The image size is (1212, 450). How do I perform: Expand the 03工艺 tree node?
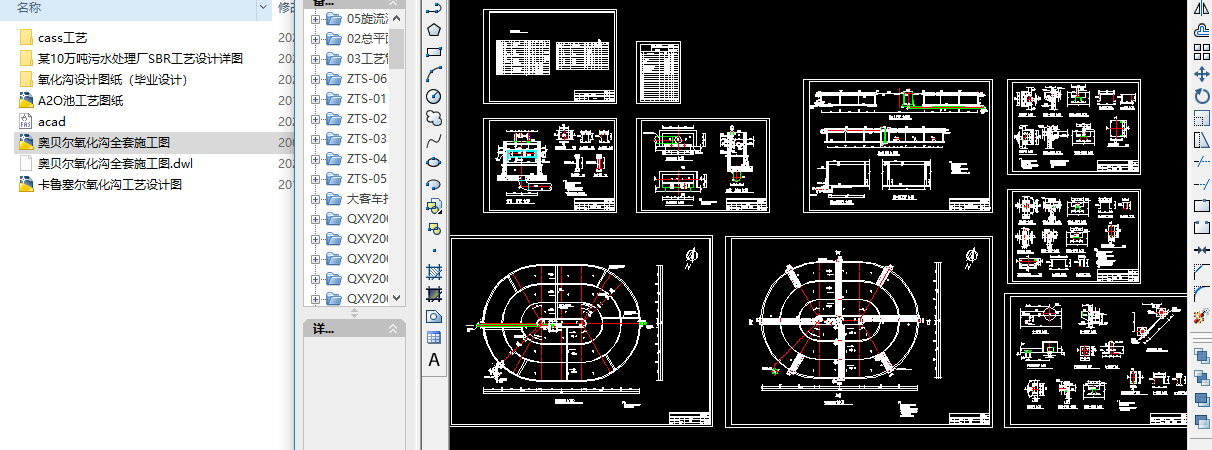click(x=316, y=59)
